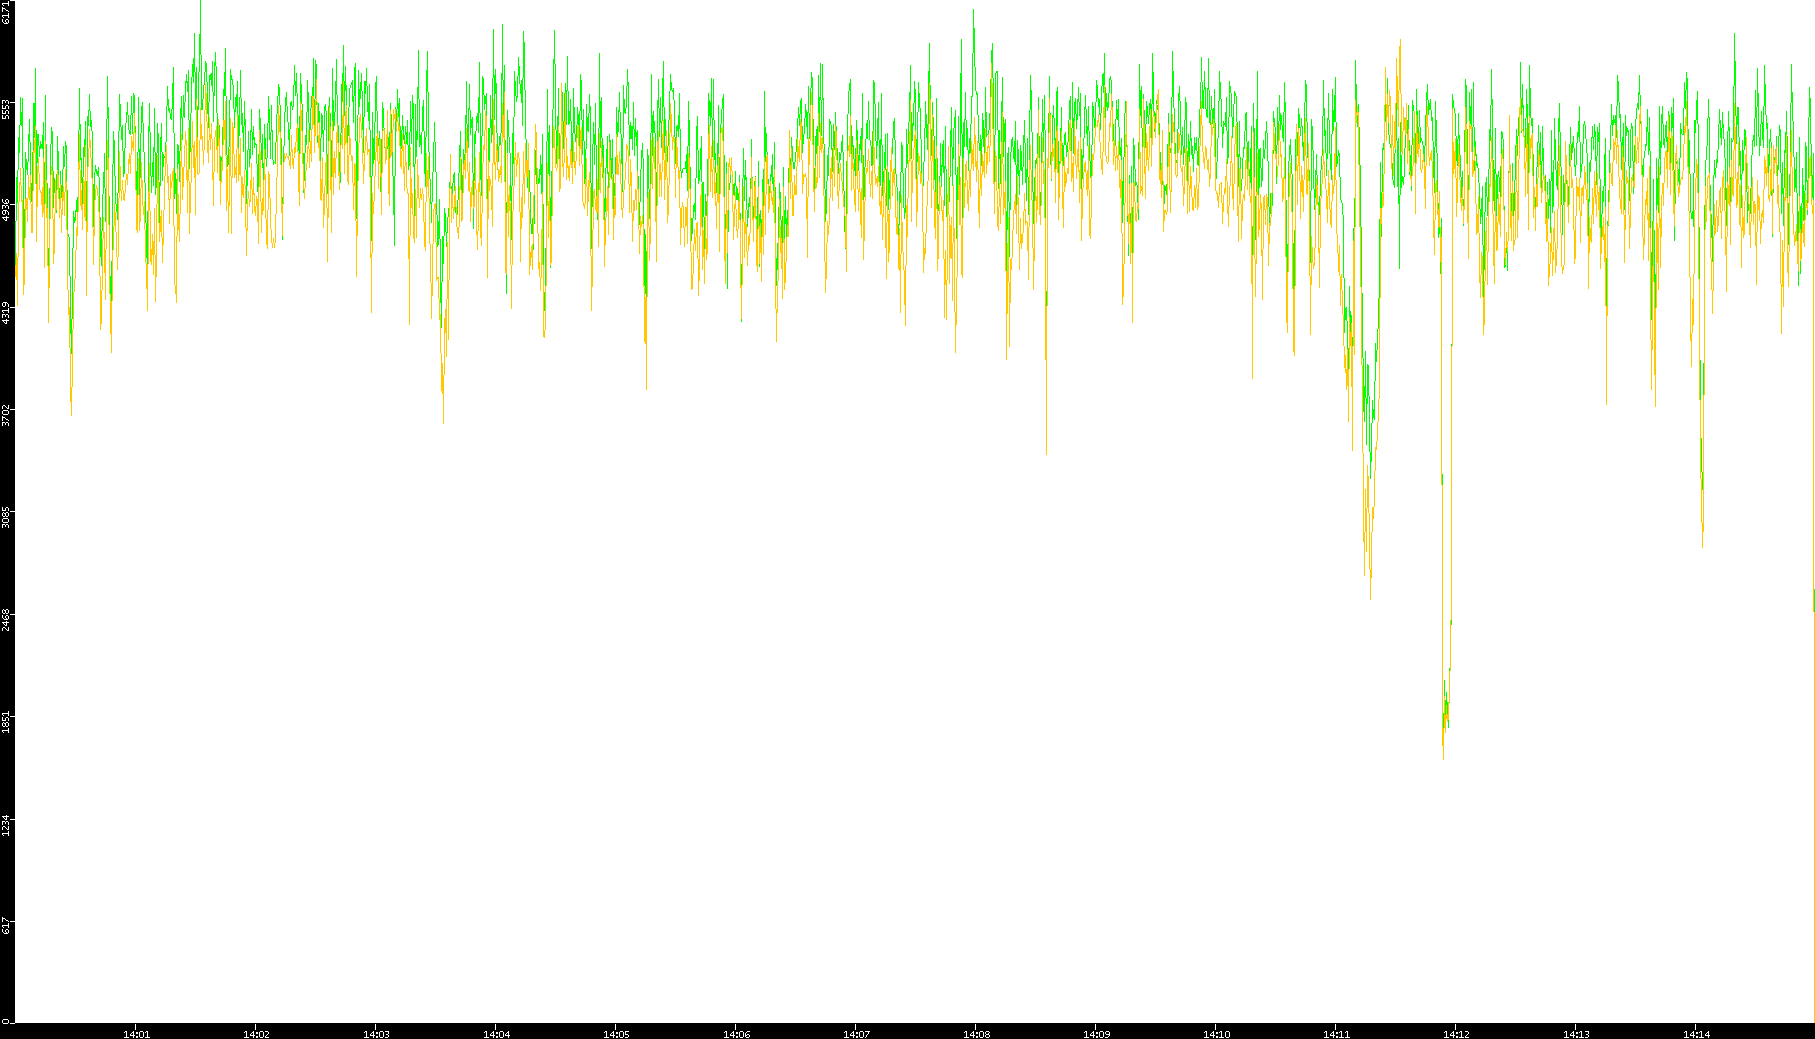Screen dimensions: 1815x1039
Task: Select the 14:10 tick label
Action: click(1216, 1034)
